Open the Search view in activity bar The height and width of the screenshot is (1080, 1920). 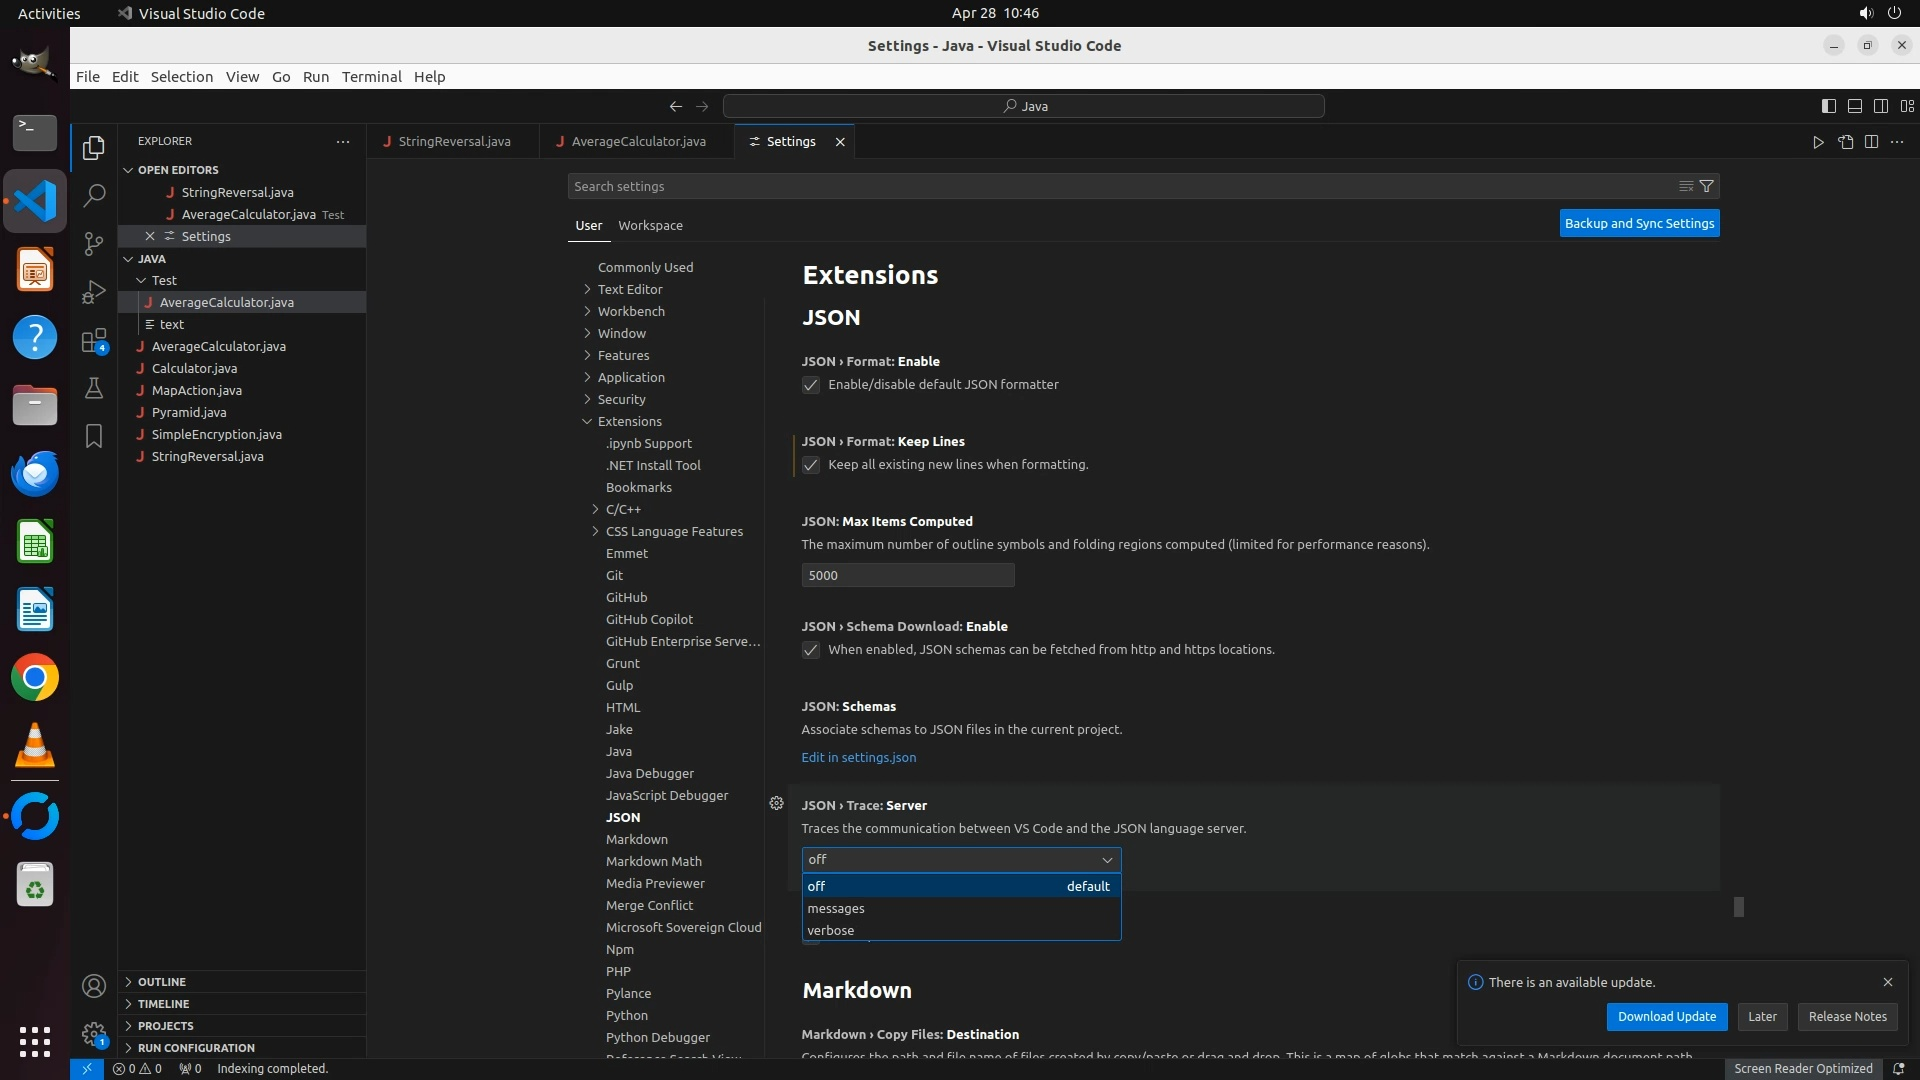click(x=94, y=195)
